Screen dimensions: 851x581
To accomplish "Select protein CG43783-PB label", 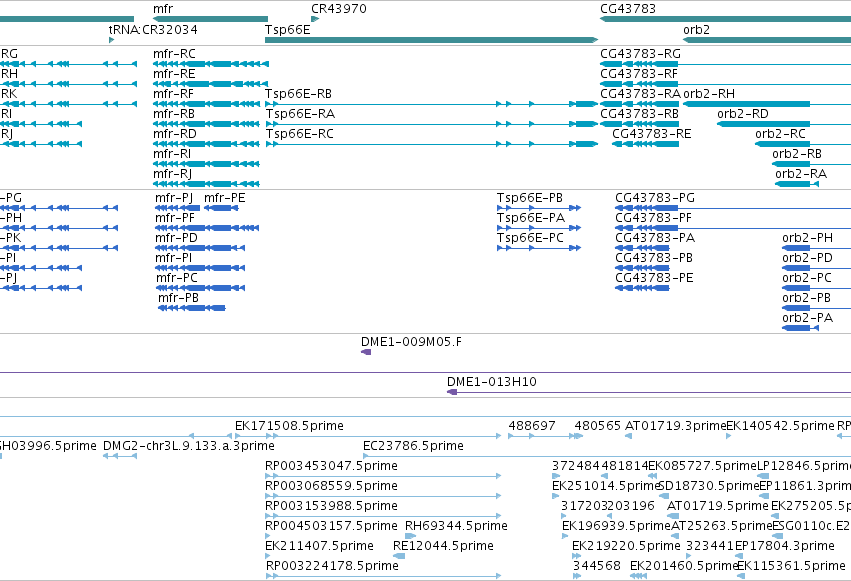I will click(x=654, y=258).
